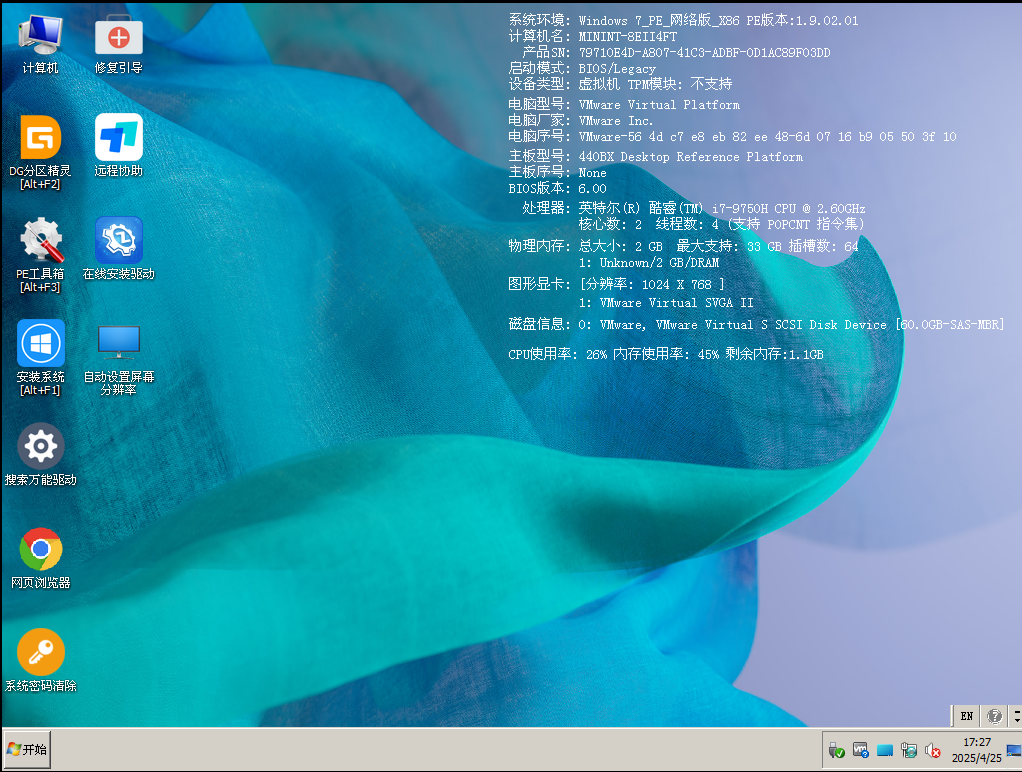Click the BIOS/Legacy boot mode text

617,68
